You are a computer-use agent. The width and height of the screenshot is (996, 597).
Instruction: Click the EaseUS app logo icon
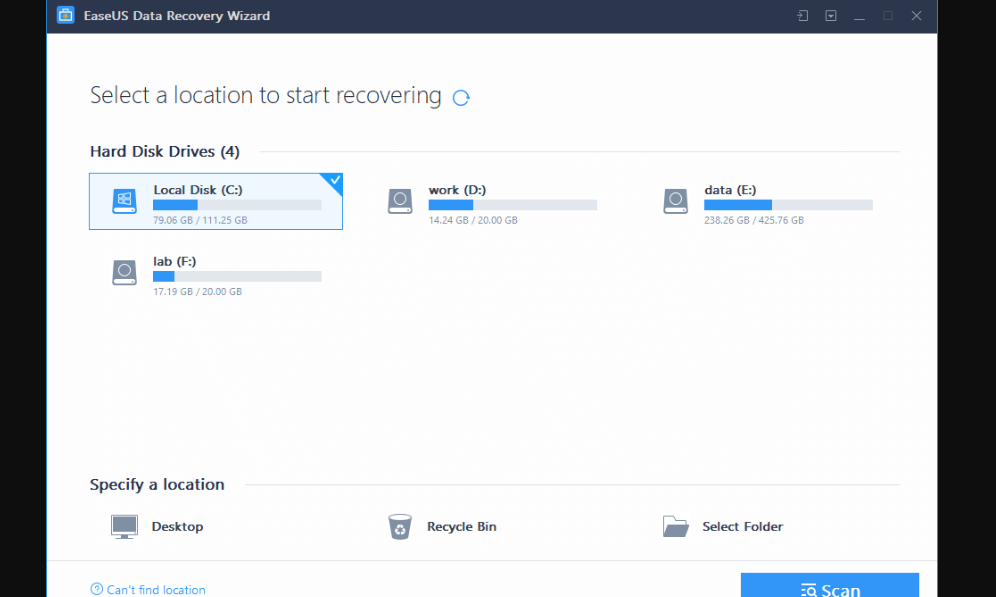pos(65,16)
